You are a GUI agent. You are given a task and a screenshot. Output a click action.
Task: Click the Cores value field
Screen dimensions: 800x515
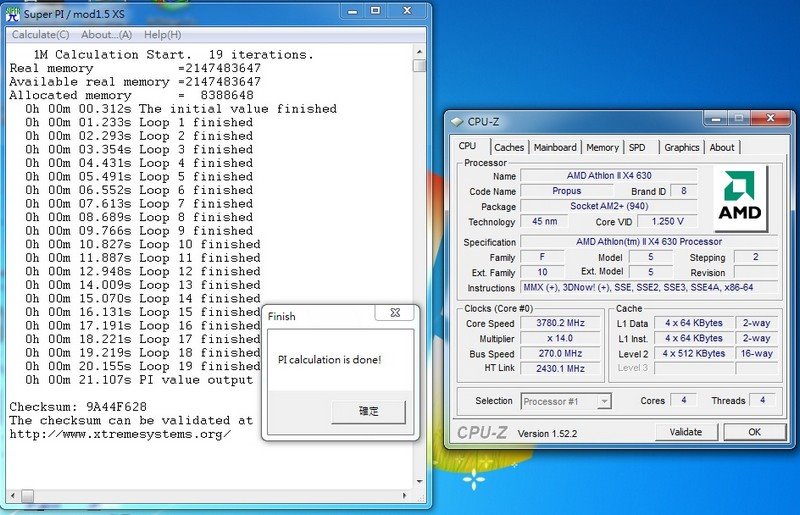coord(683,401)
